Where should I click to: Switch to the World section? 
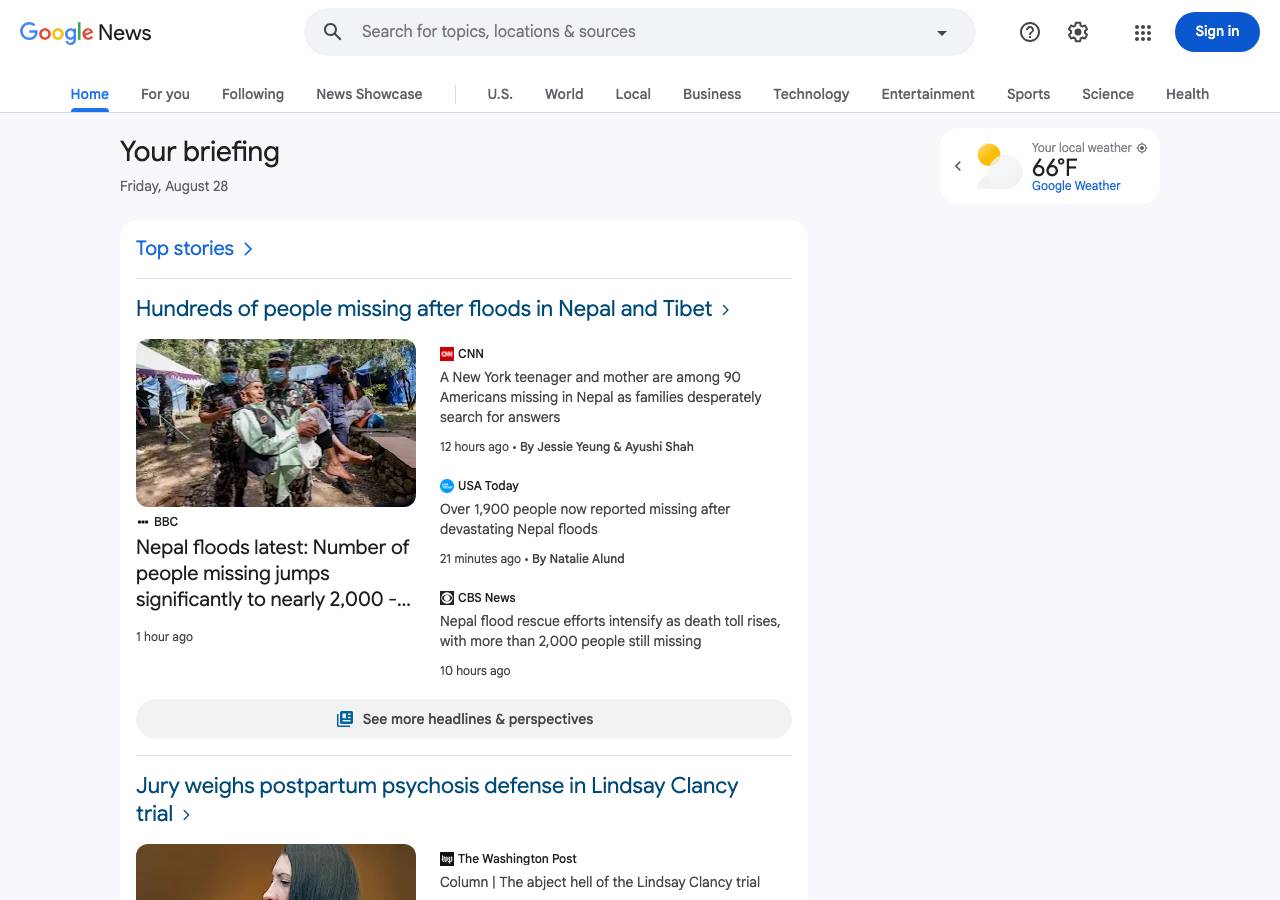[x=564, y=94]
